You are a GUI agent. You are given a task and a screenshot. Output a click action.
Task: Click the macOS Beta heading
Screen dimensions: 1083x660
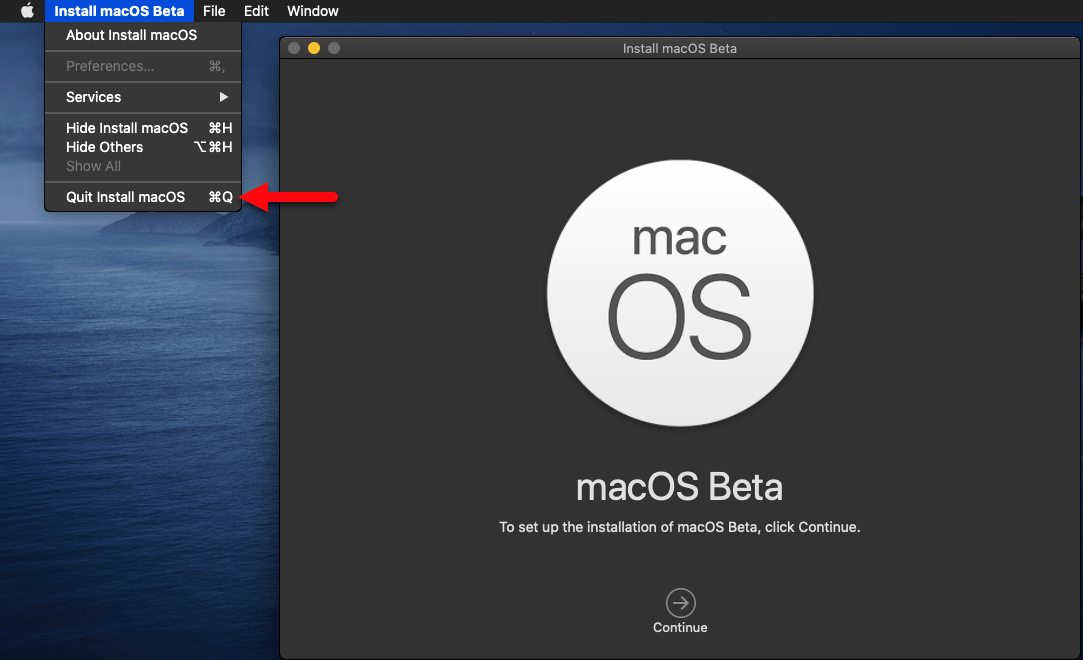click(680, 487)
